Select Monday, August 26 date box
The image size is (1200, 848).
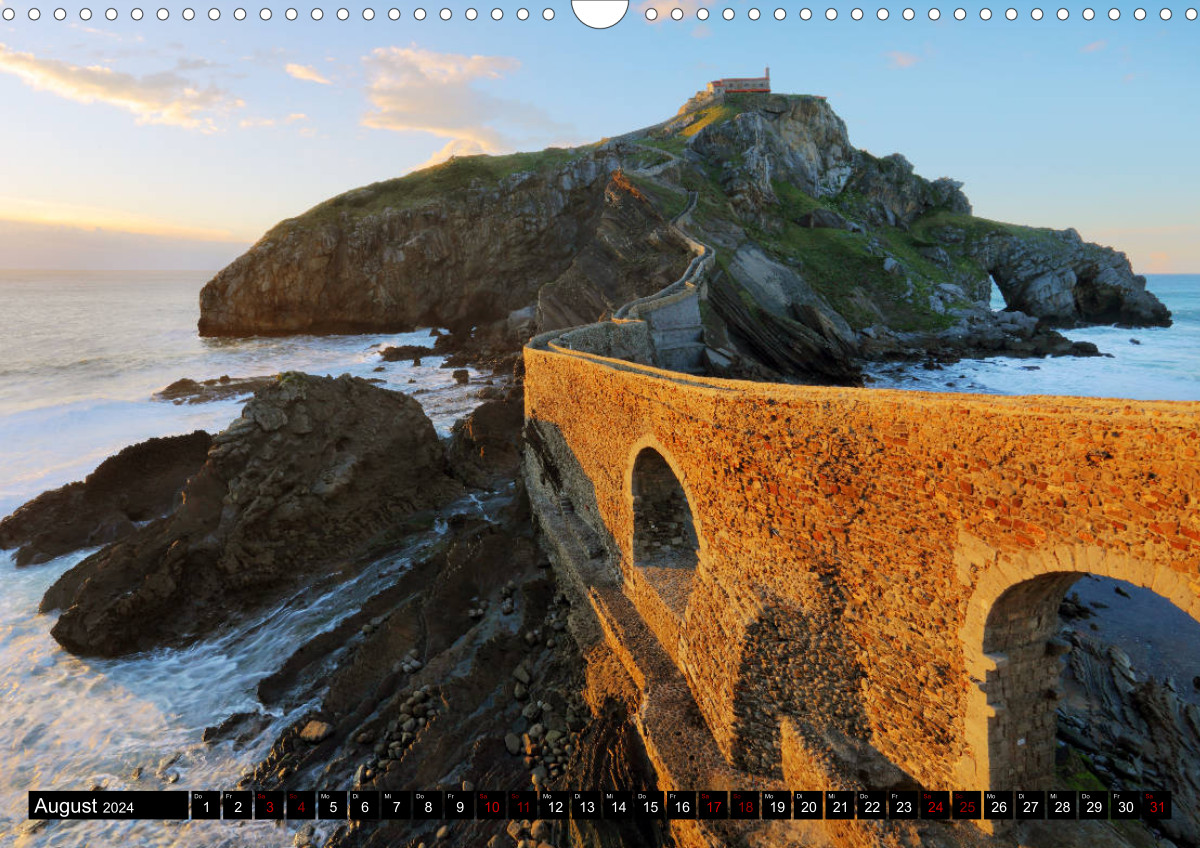[998, 806]
